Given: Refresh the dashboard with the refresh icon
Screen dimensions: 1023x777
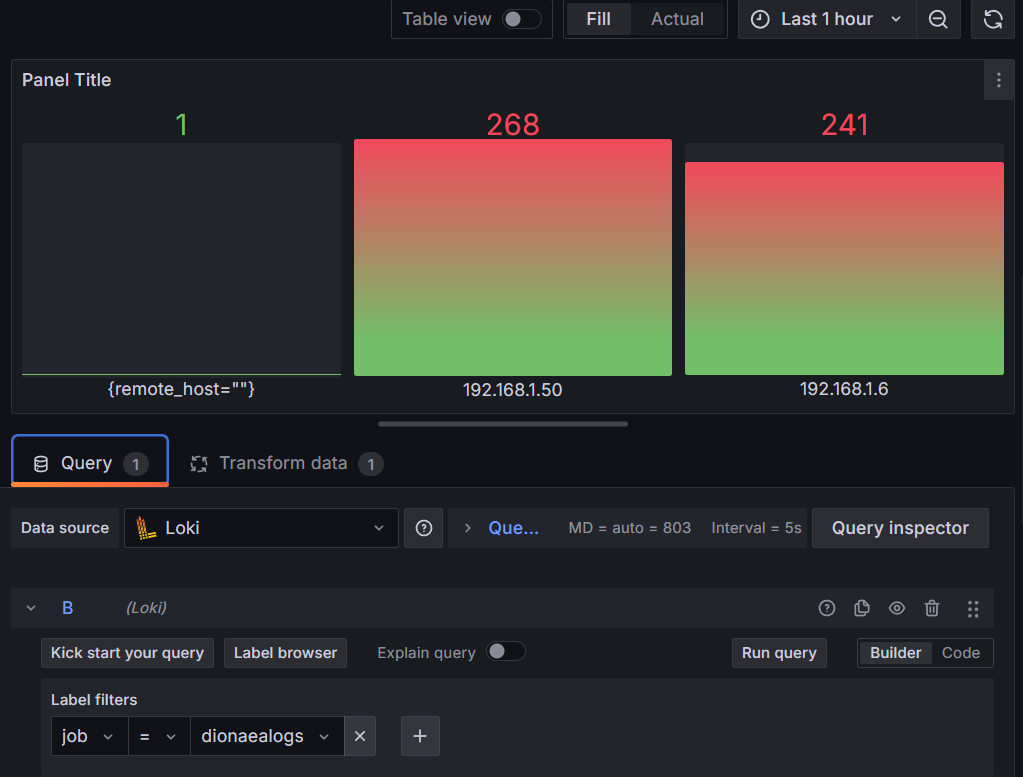Looking at the screenshot, I should [993, 19].
